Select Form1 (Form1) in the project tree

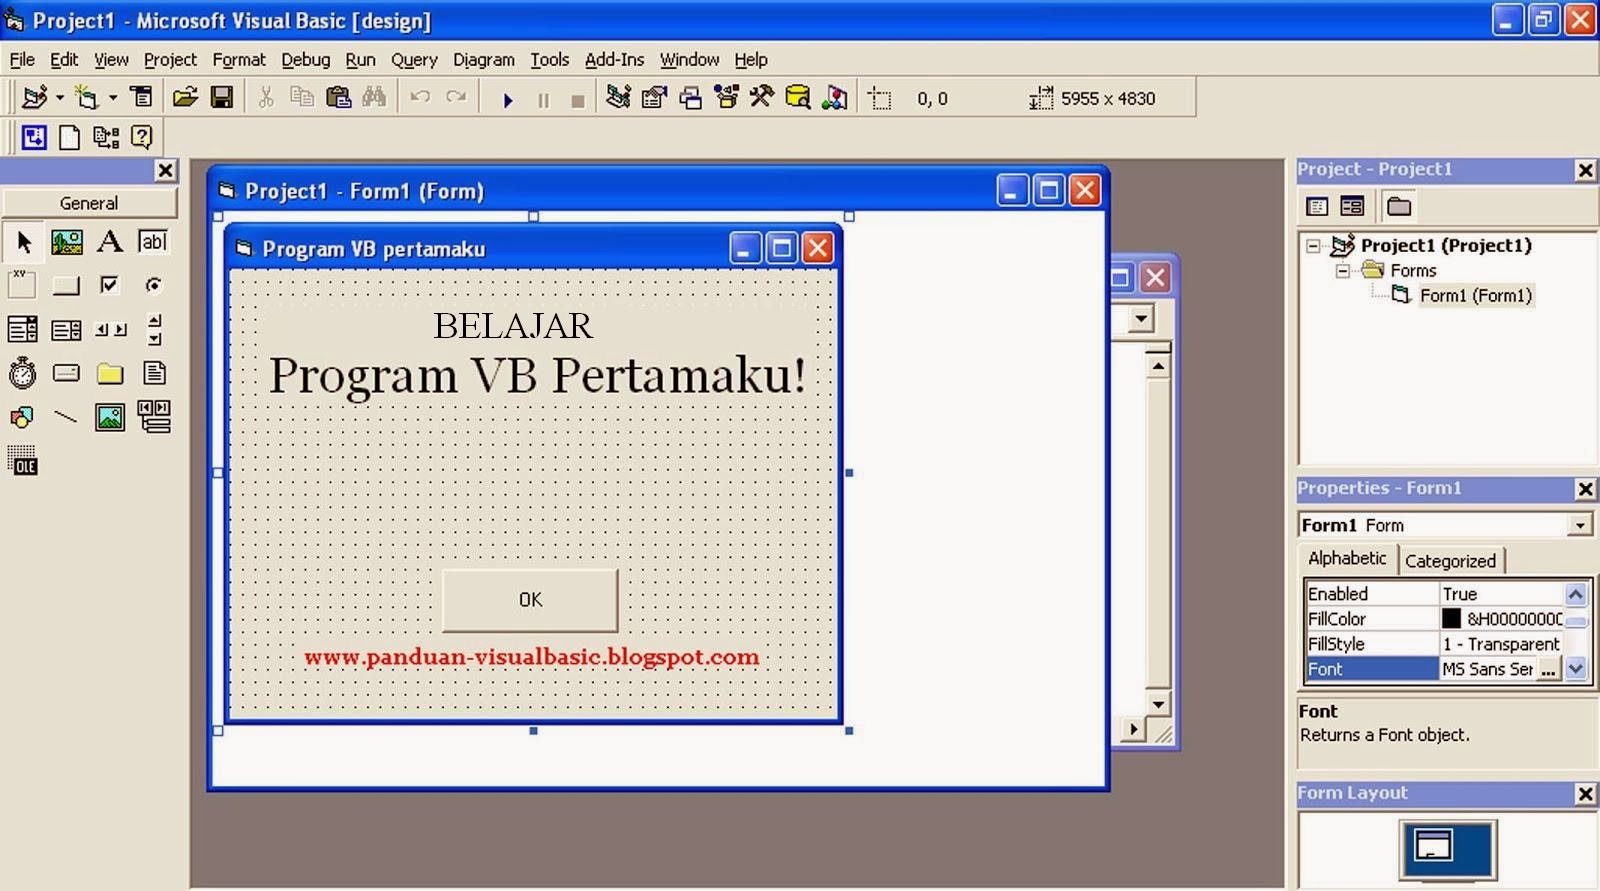tap(1476, 295)
